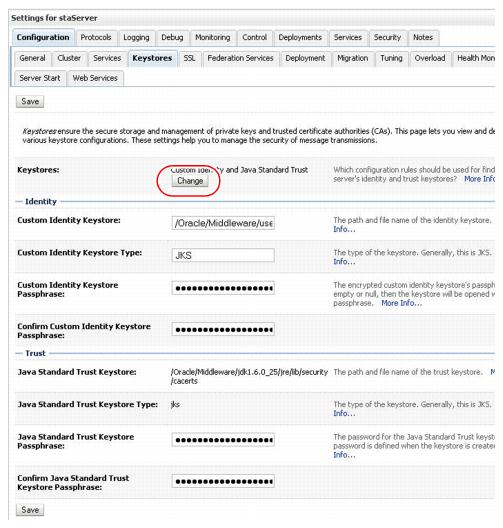Open More Info link for identity passphrase
The height and width of the screenshot is (528, 503).
click(401, 303)
